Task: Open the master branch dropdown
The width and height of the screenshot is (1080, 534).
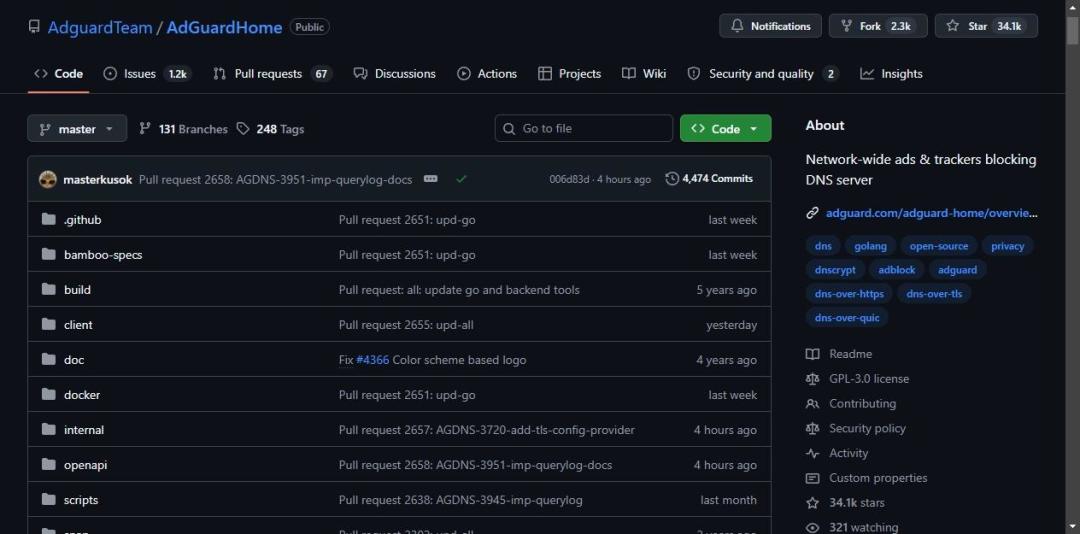Action: [77, 129]
